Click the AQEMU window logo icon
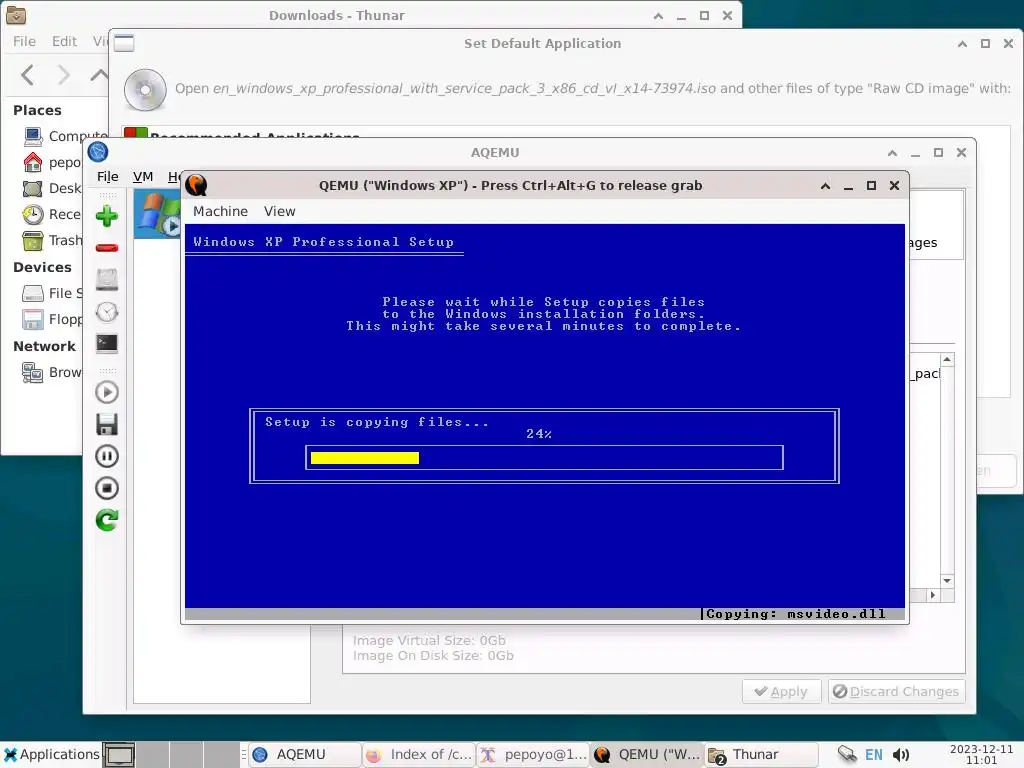This screenshot has width=1024, height=768. click(98, 152)
